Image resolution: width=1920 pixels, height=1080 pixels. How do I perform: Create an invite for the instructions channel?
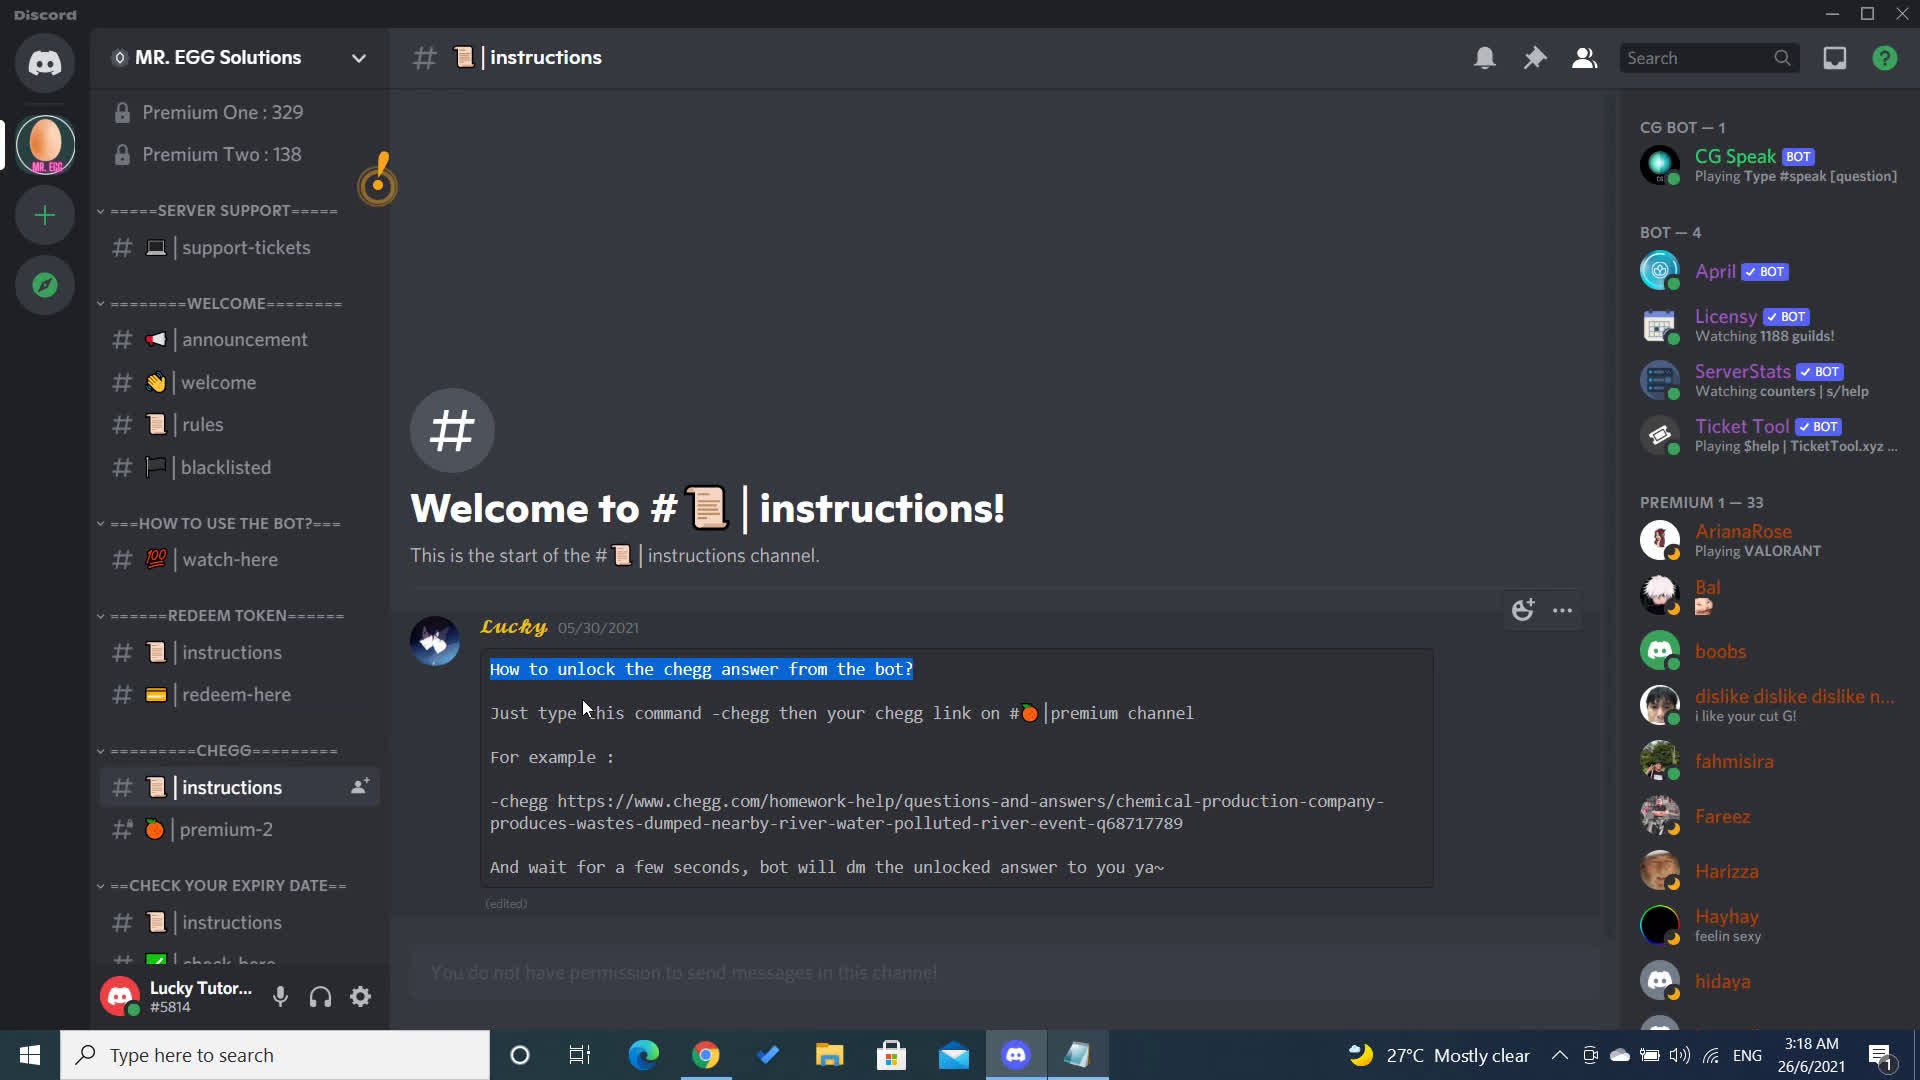(360, 786)
